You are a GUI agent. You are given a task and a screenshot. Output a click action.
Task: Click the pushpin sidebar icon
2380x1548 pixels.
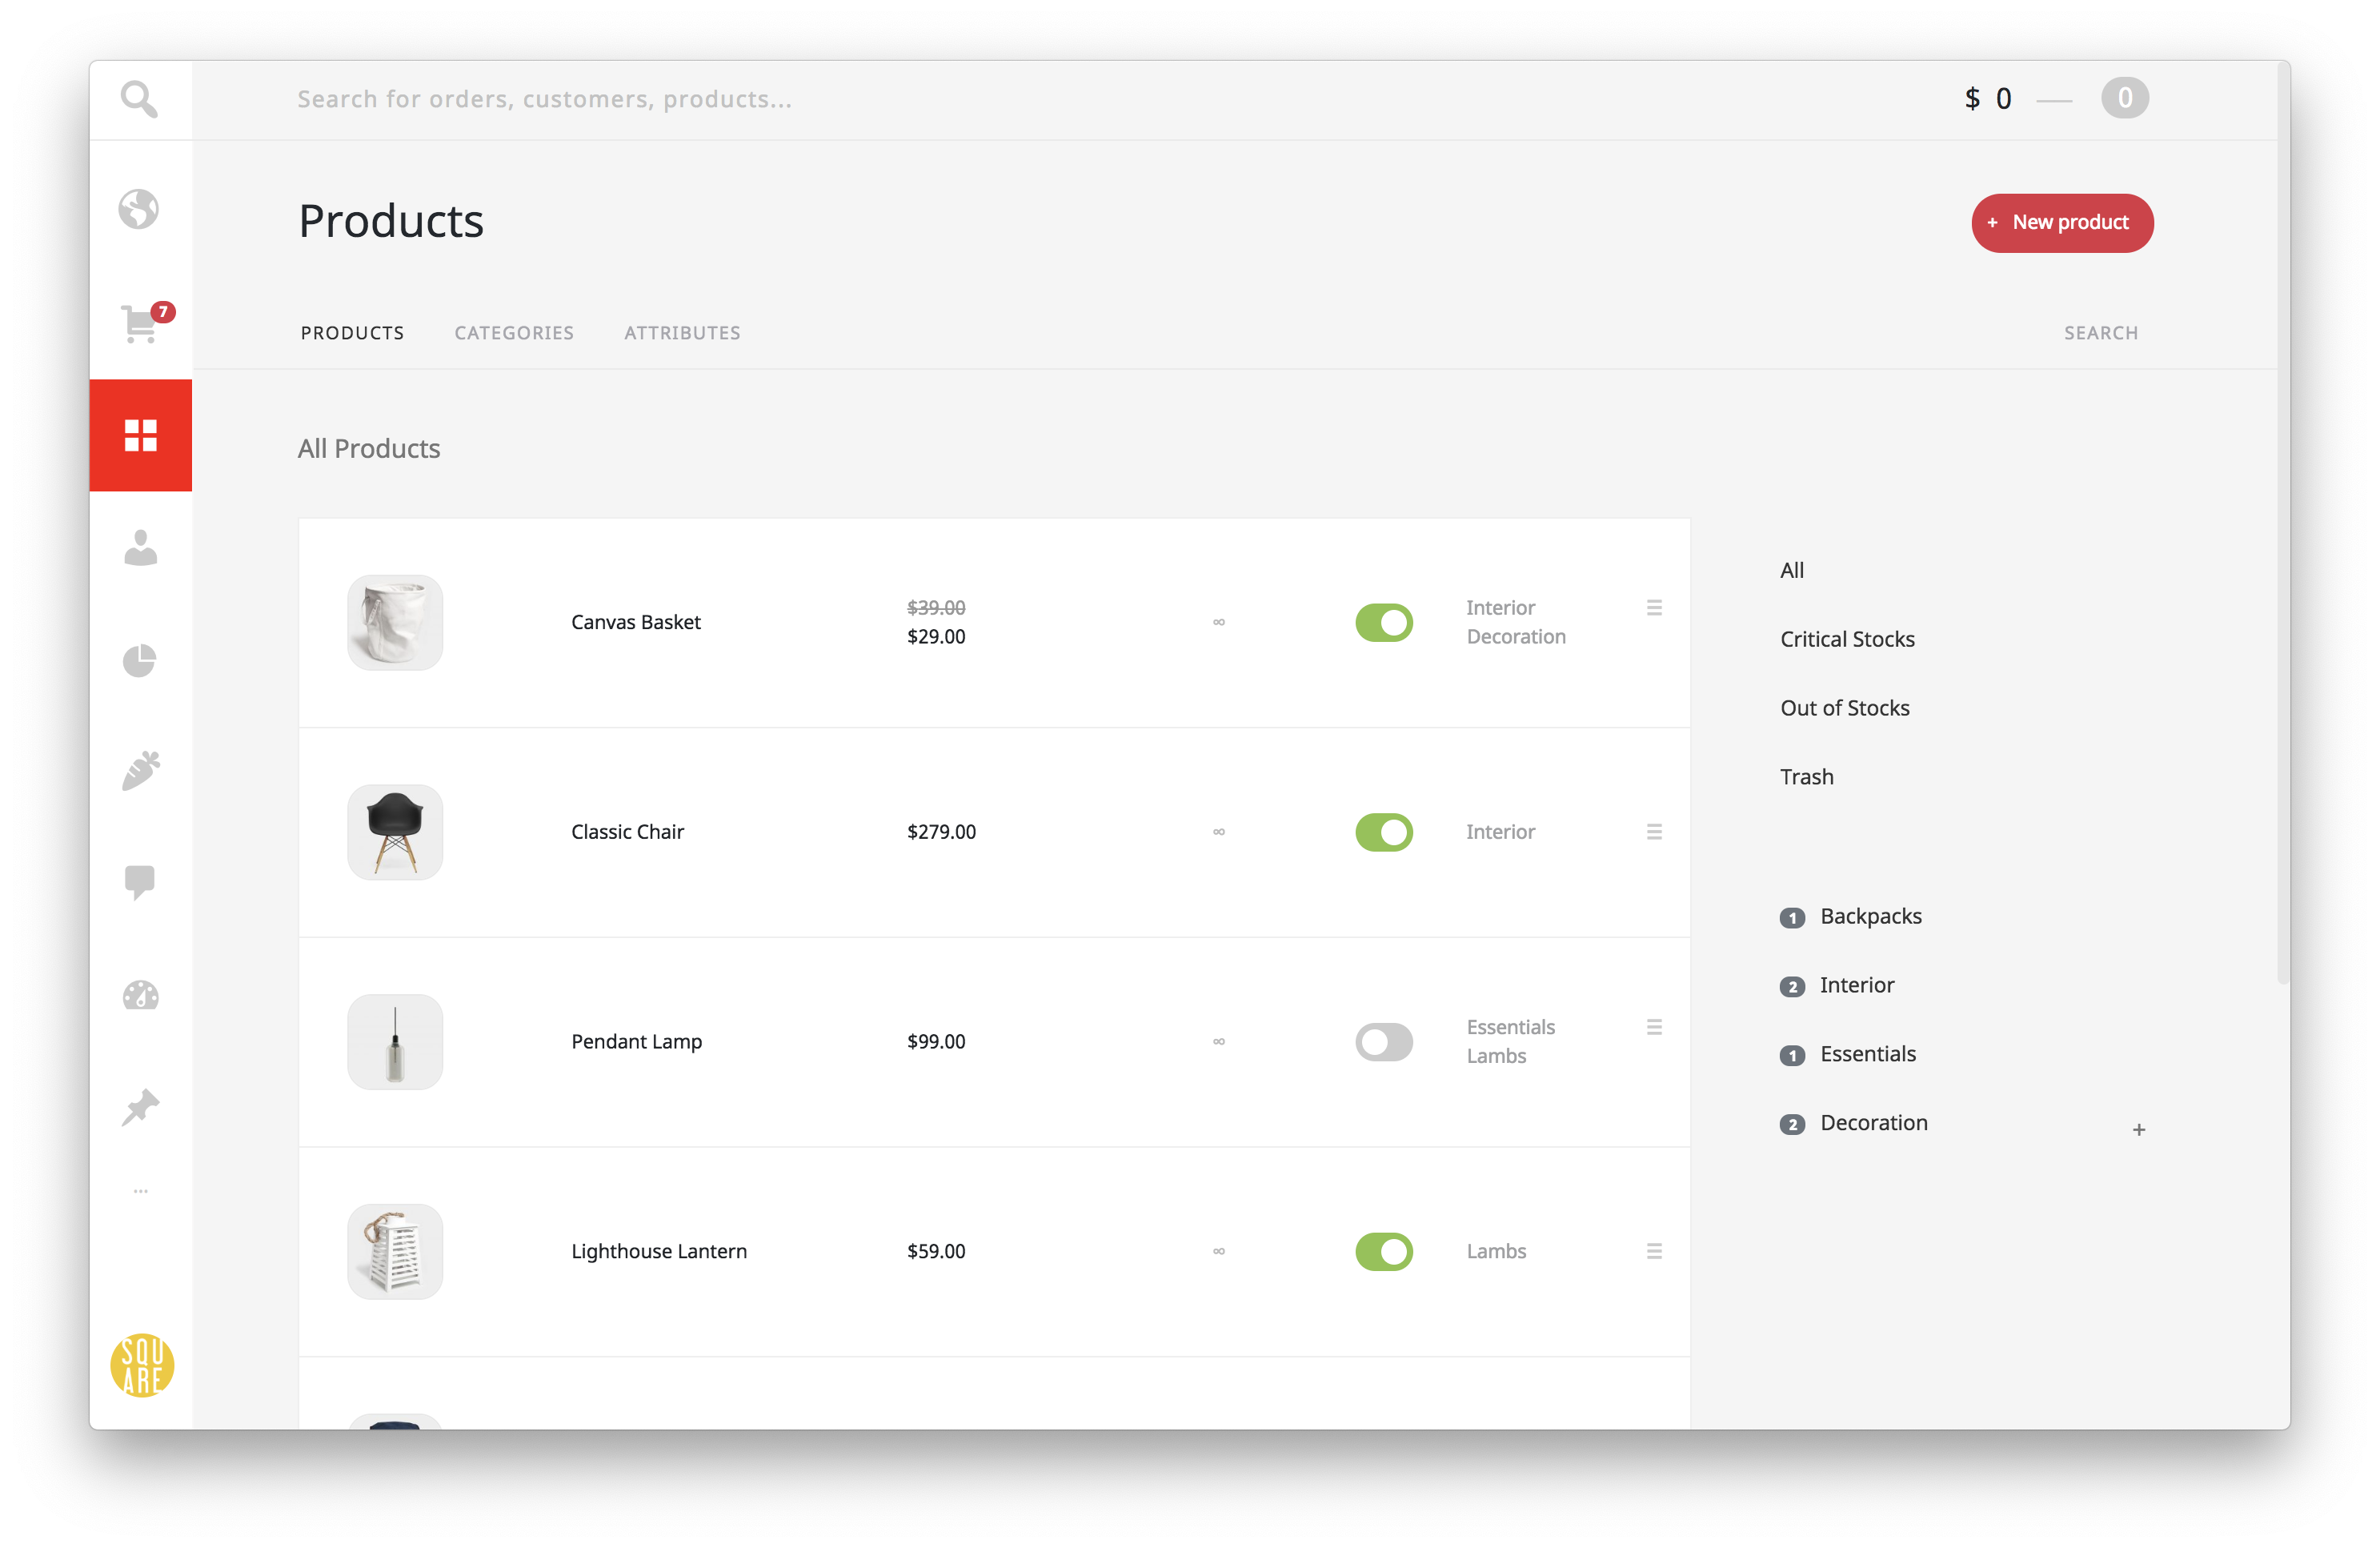pyautogui.click(x=140, y=1107)
